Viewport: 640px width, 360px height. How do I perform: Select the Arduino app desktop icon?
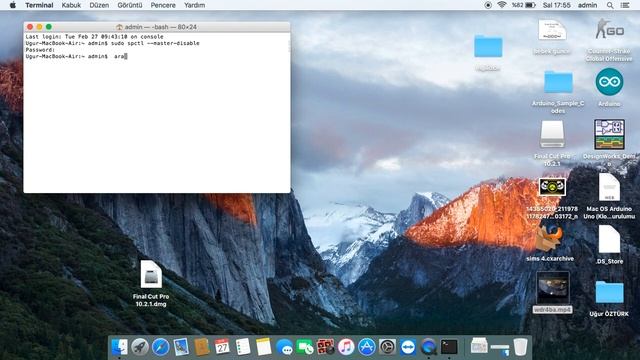[609, 82]
